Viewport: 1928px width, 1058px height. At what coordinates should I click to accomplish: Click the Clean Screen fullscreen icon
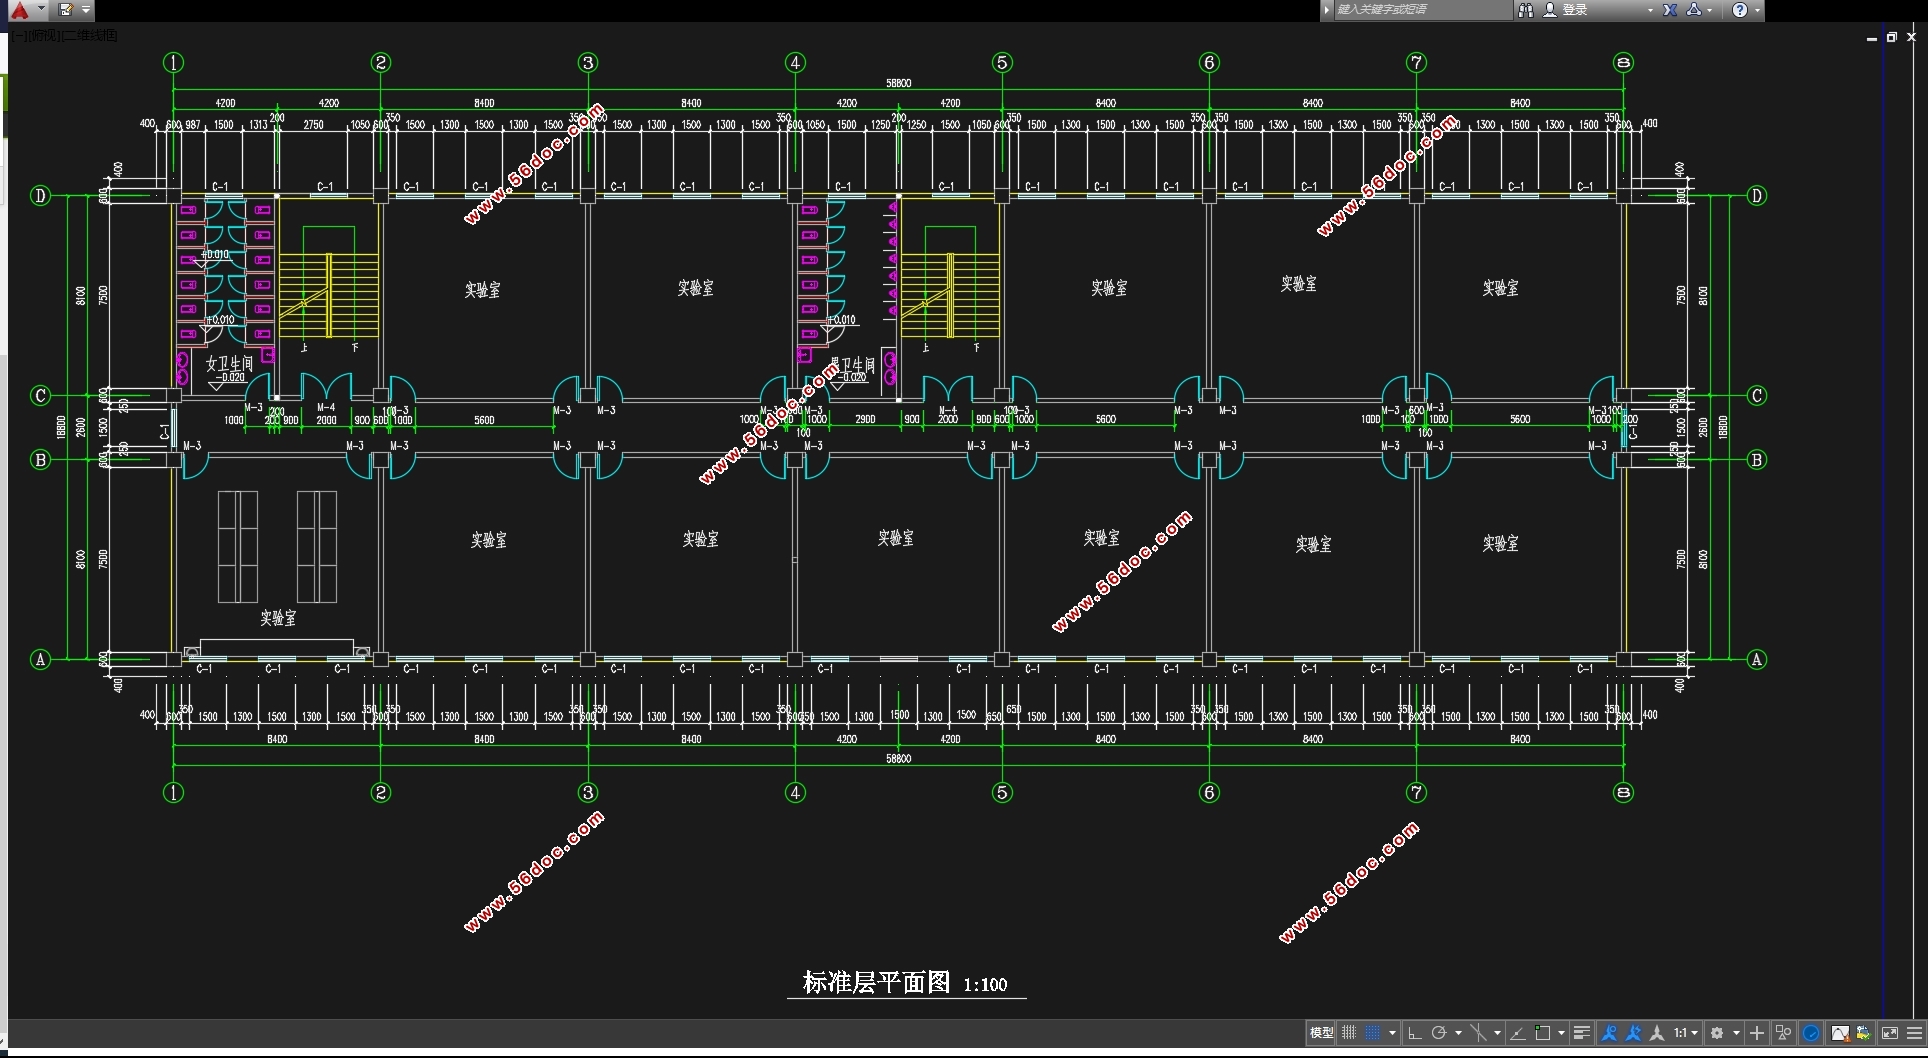1890,1033
